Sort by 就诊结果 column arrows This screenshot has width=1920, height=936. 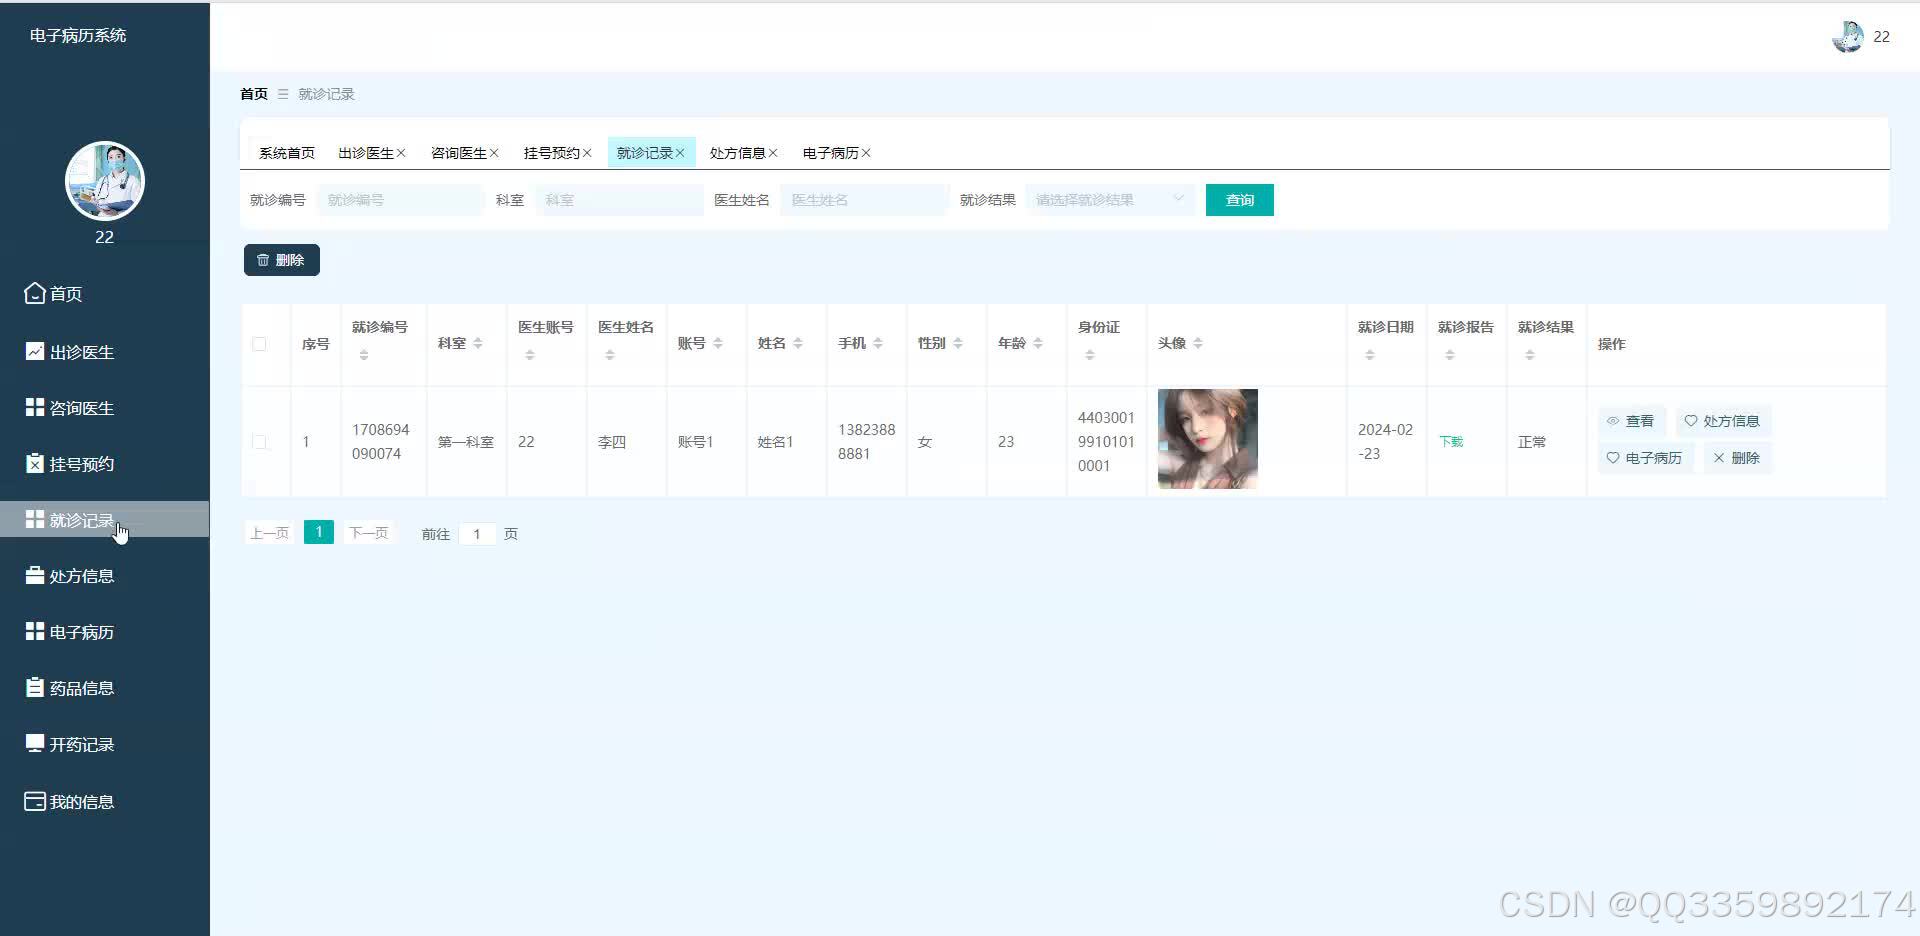[1530, 355]
